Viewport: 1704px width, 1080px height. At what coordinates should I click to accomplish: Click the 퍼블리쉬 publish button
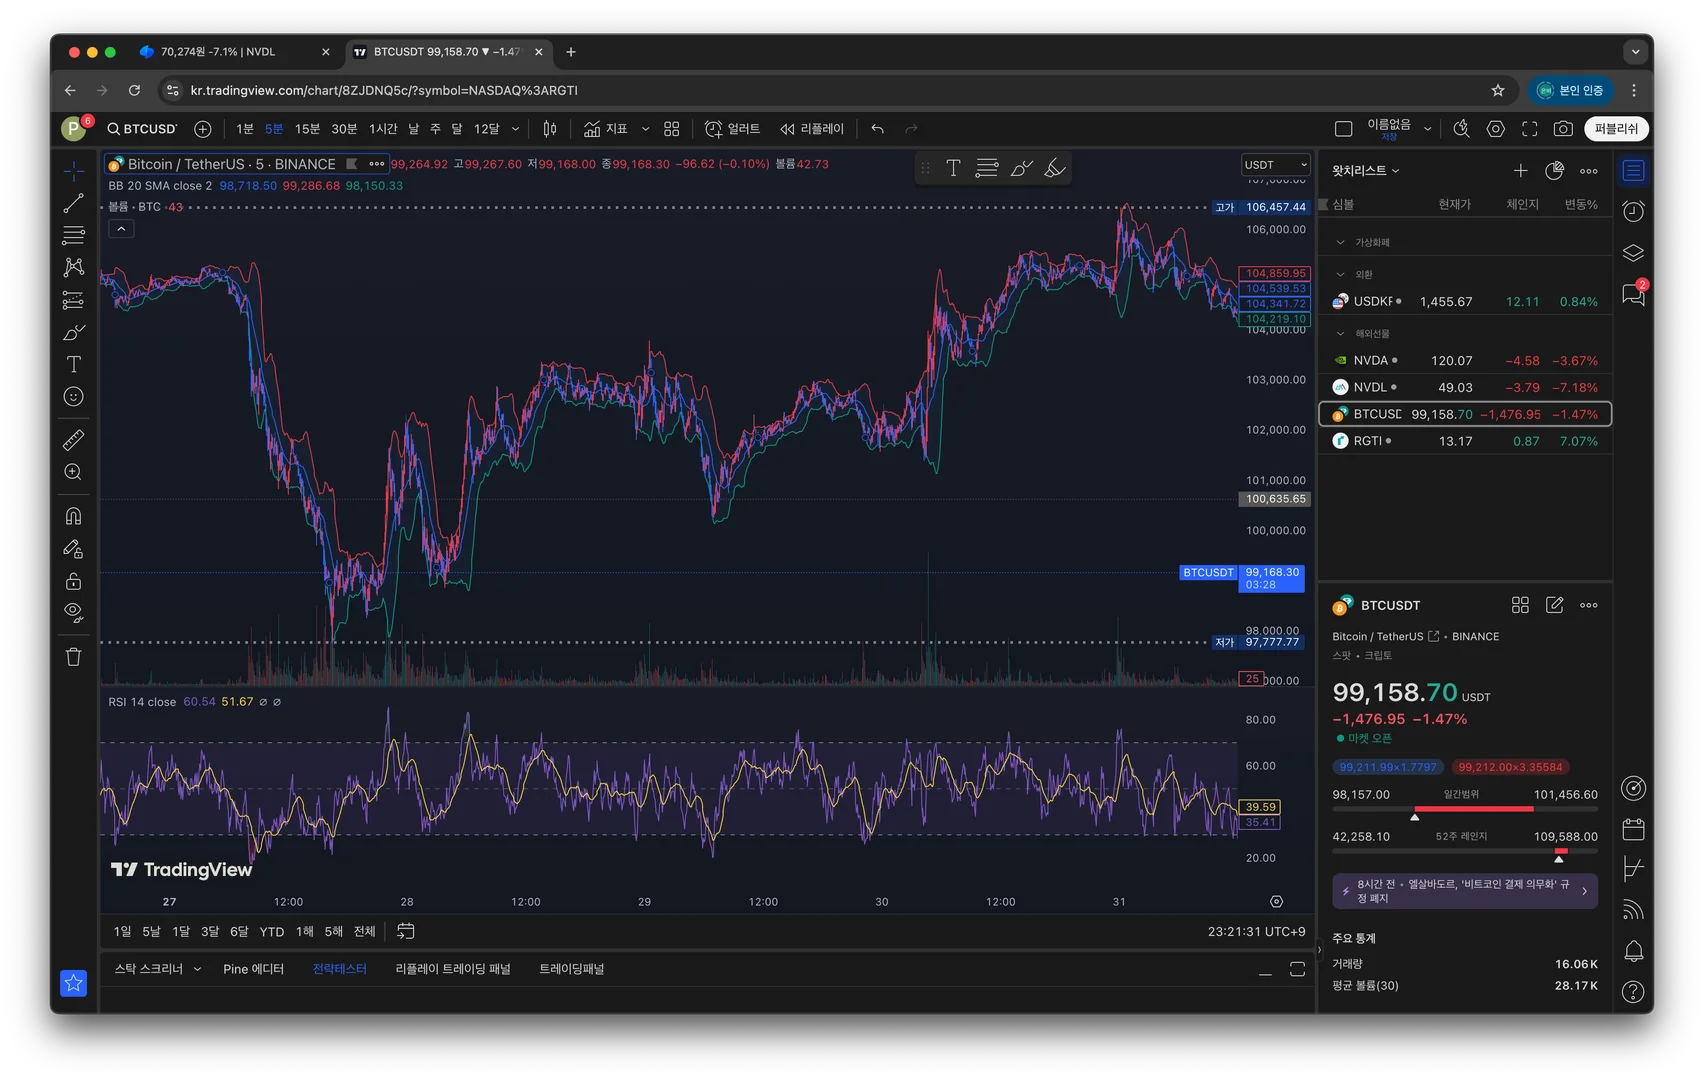pos(1616,129)
